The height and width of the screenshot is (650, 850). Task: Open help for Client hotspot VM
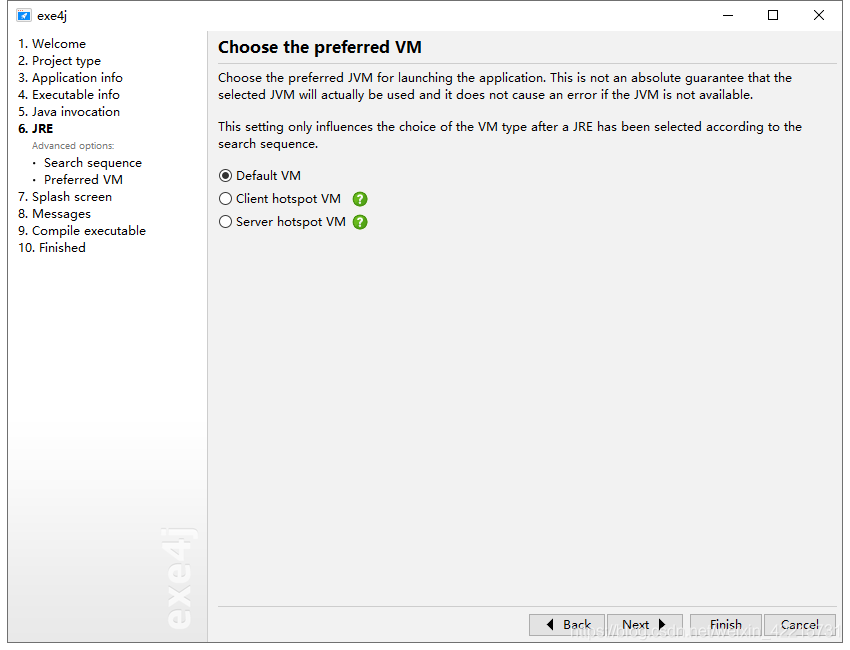pyautogui.click(x=360, y=199)
